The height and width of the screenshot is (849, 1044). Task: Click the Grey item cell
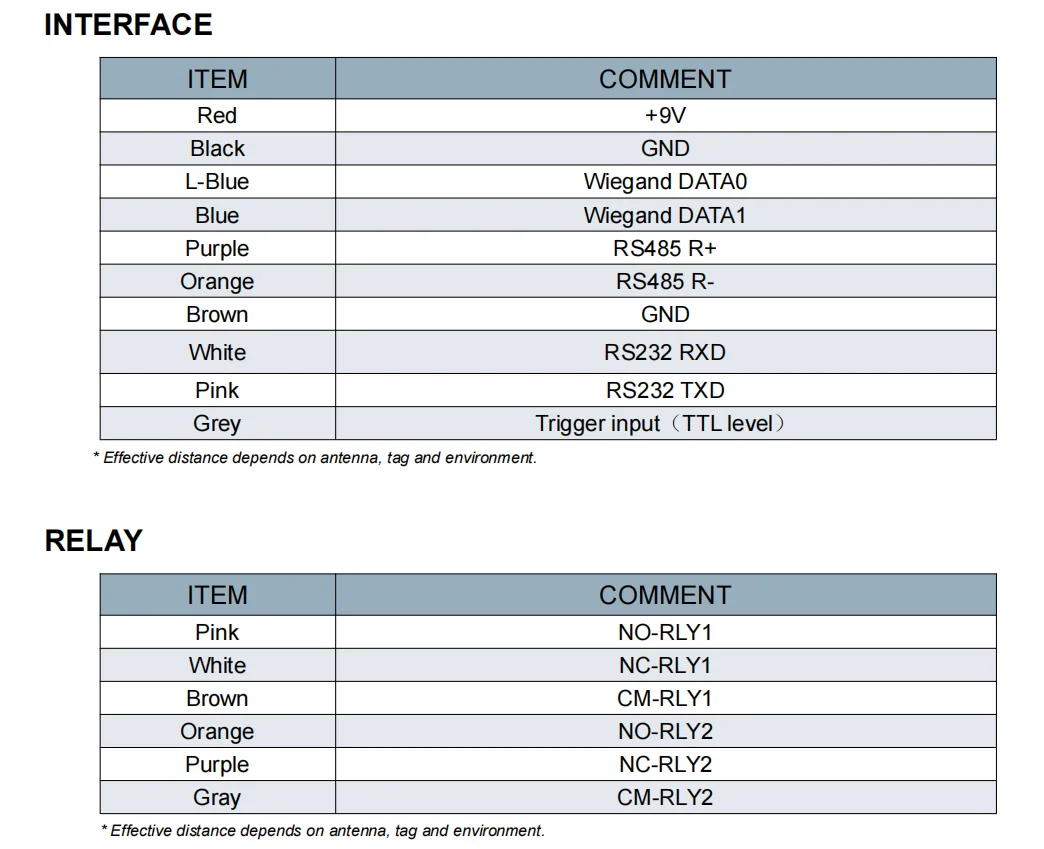pyautogui.click(x=217, y=423)
